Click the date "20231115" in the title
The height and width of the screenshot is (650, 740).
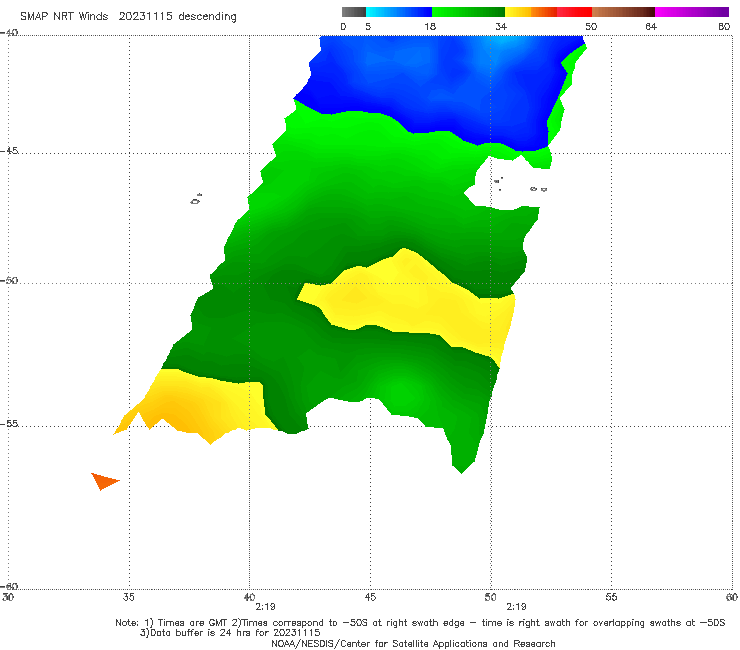[145, 16]
